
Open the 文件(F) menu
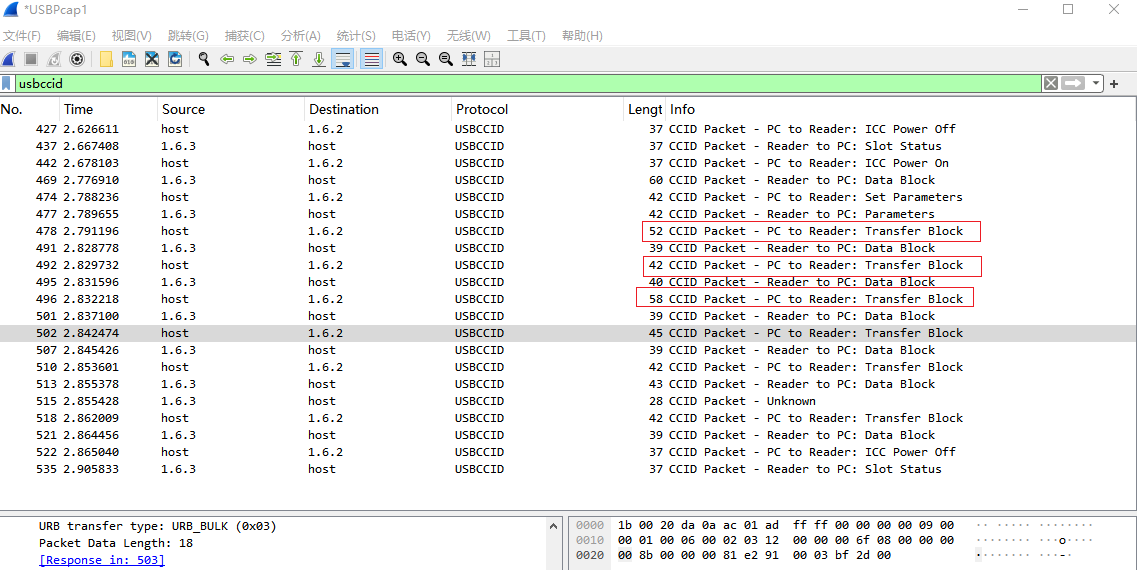coord(22,36)
